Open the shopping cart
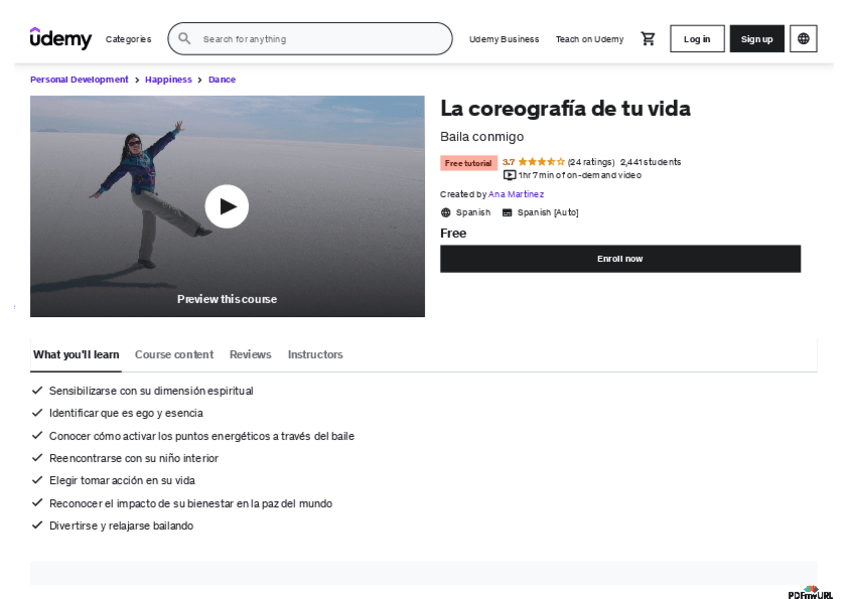Screen dimensions: 848x599 [647, 38]
